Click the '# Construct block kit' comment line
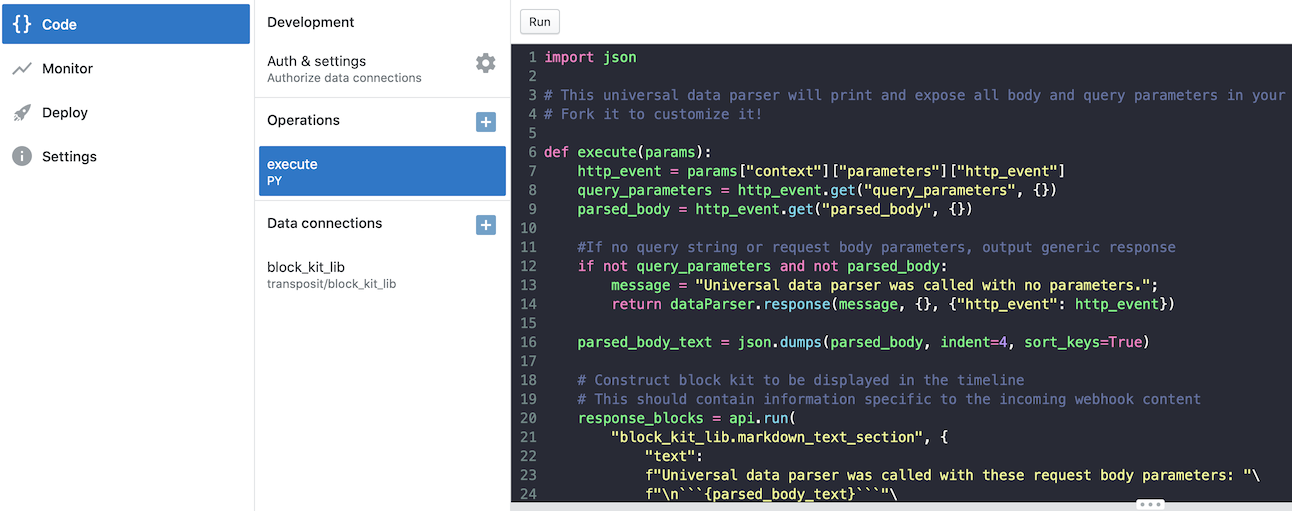 (x=801, y=380)
